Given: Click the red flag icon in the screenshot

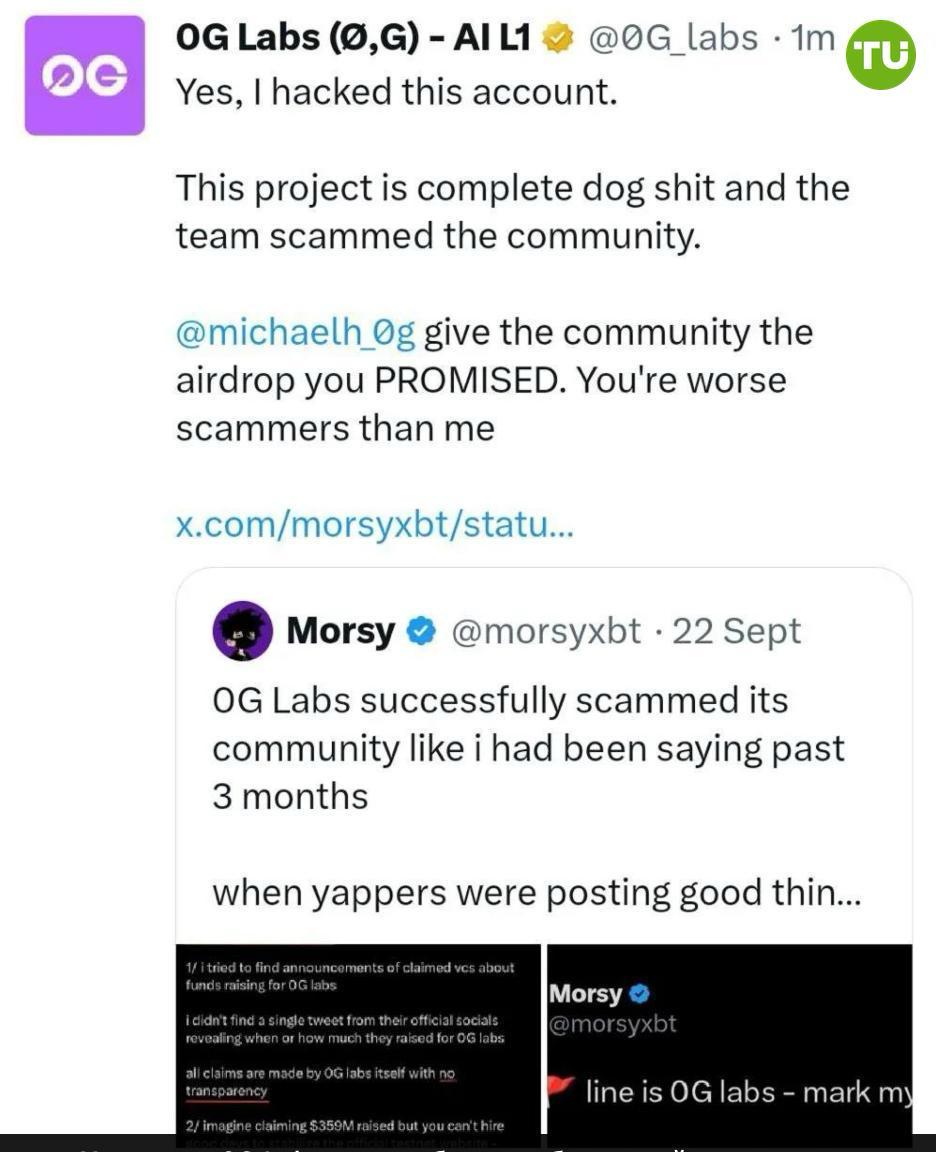Looking at the screenshot, I should (x=561, y=1090).
